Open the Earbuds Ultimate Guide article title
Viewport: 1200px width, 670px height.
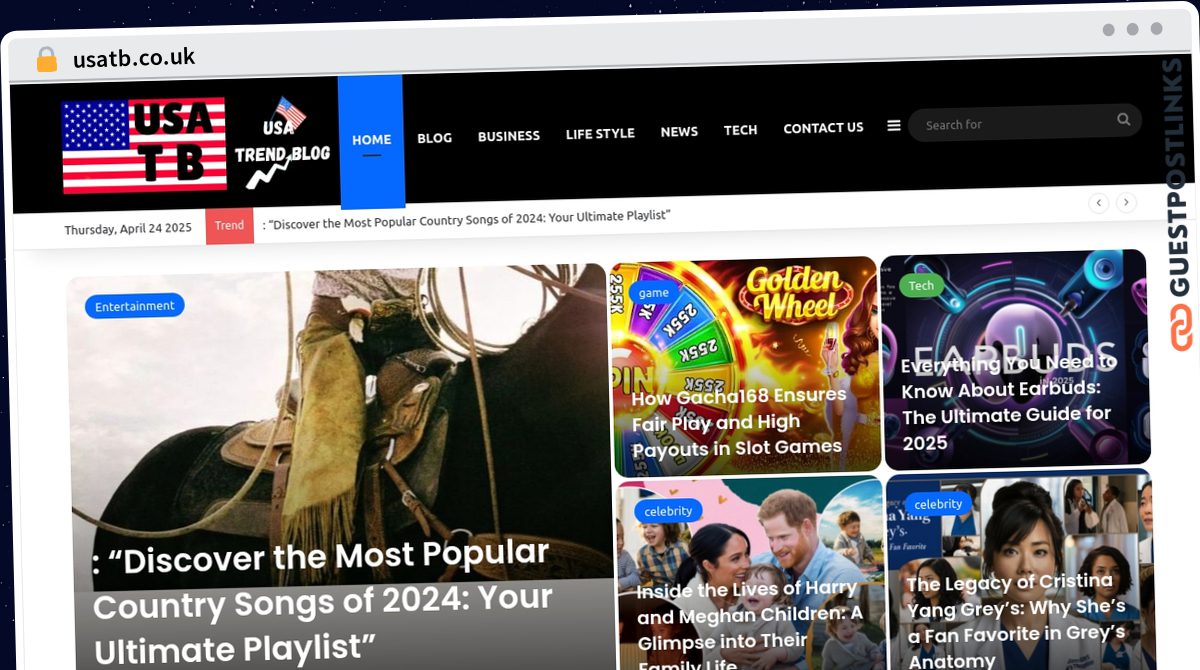pos(1009,402)
